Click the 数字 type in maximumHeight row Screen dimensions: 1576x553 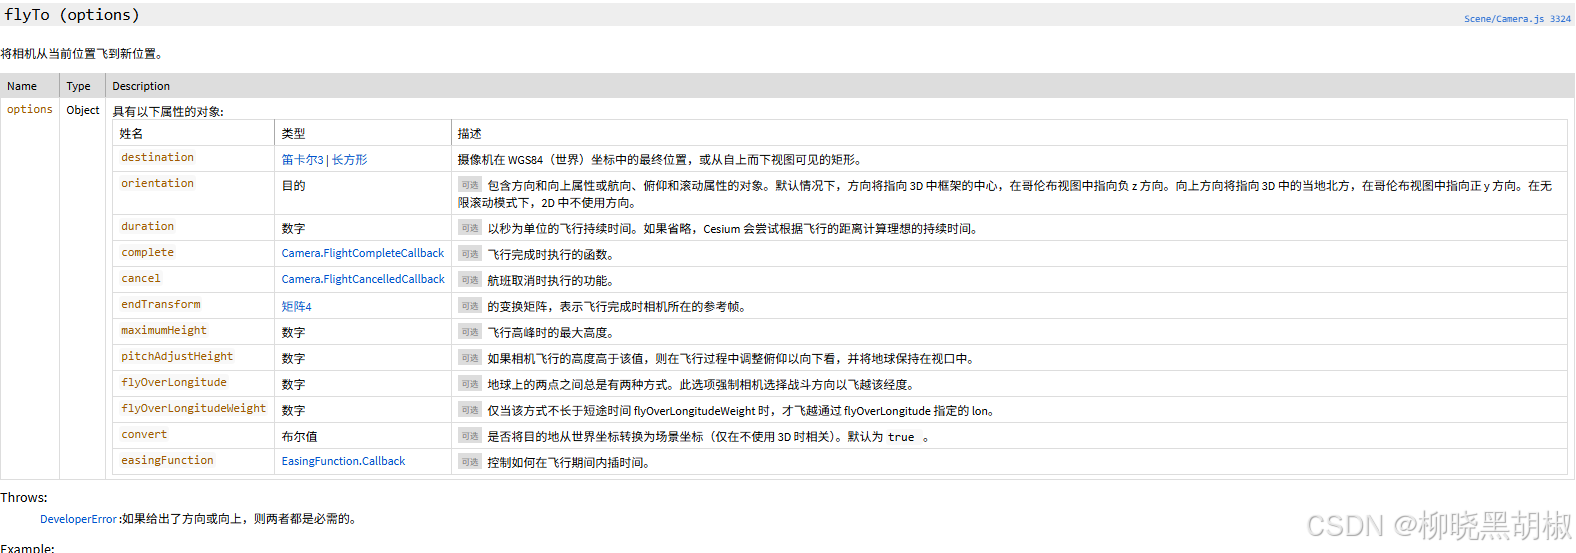tap(293, 333)
